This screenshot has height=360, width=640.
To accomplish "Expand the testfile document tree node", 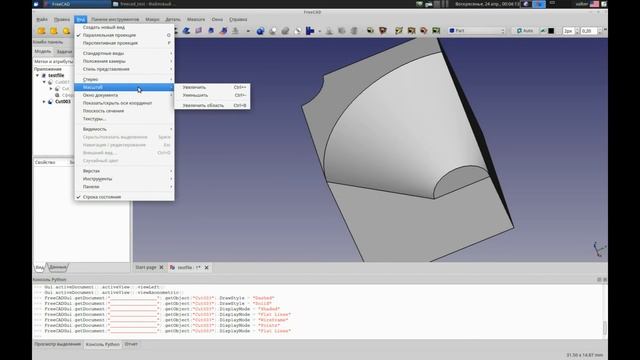I will (38, 76).
